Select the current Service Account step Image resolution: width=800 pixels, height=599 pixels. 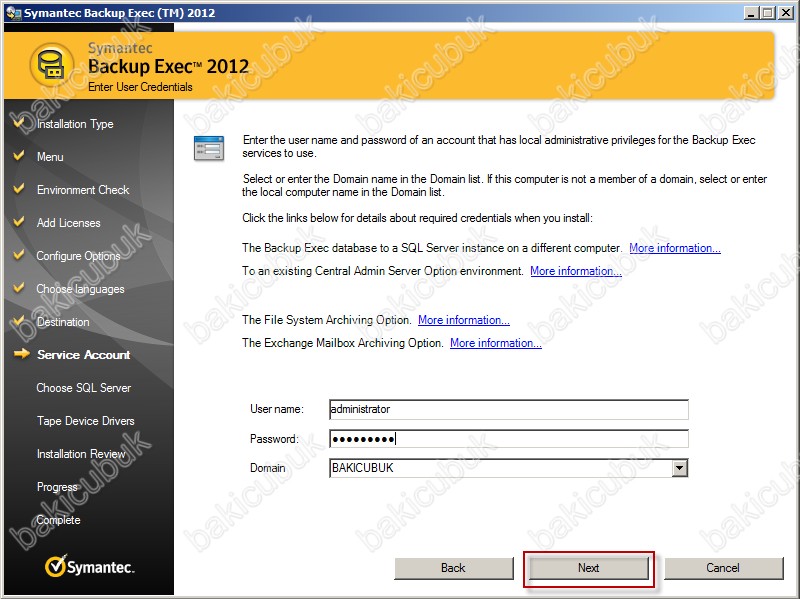[x=83, y=355]
